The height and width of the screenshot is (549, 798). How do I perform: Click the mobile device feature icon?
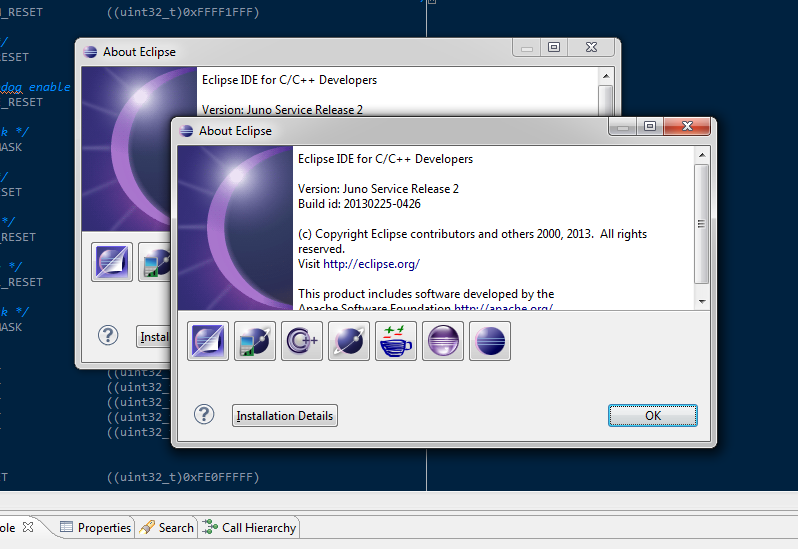(255, 341)
